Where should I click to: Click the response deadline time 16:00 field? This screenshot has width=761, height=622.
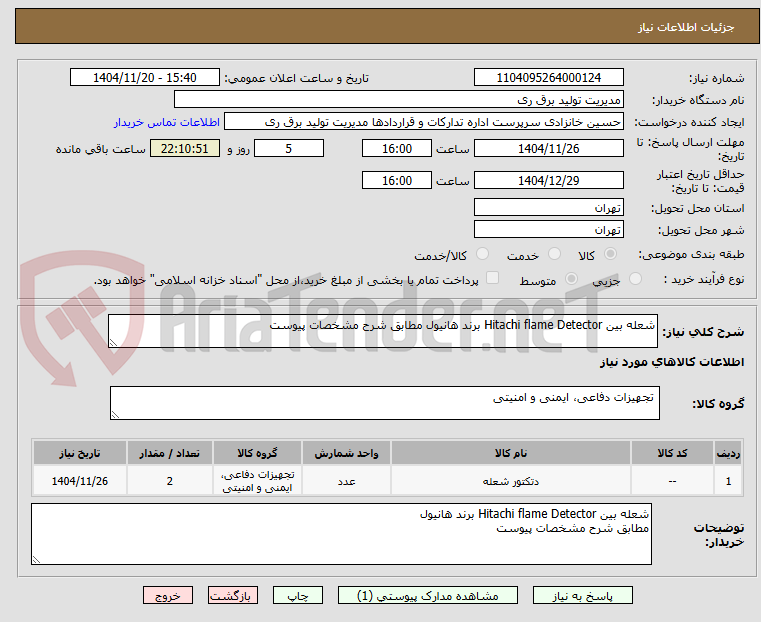coord(397,148)
